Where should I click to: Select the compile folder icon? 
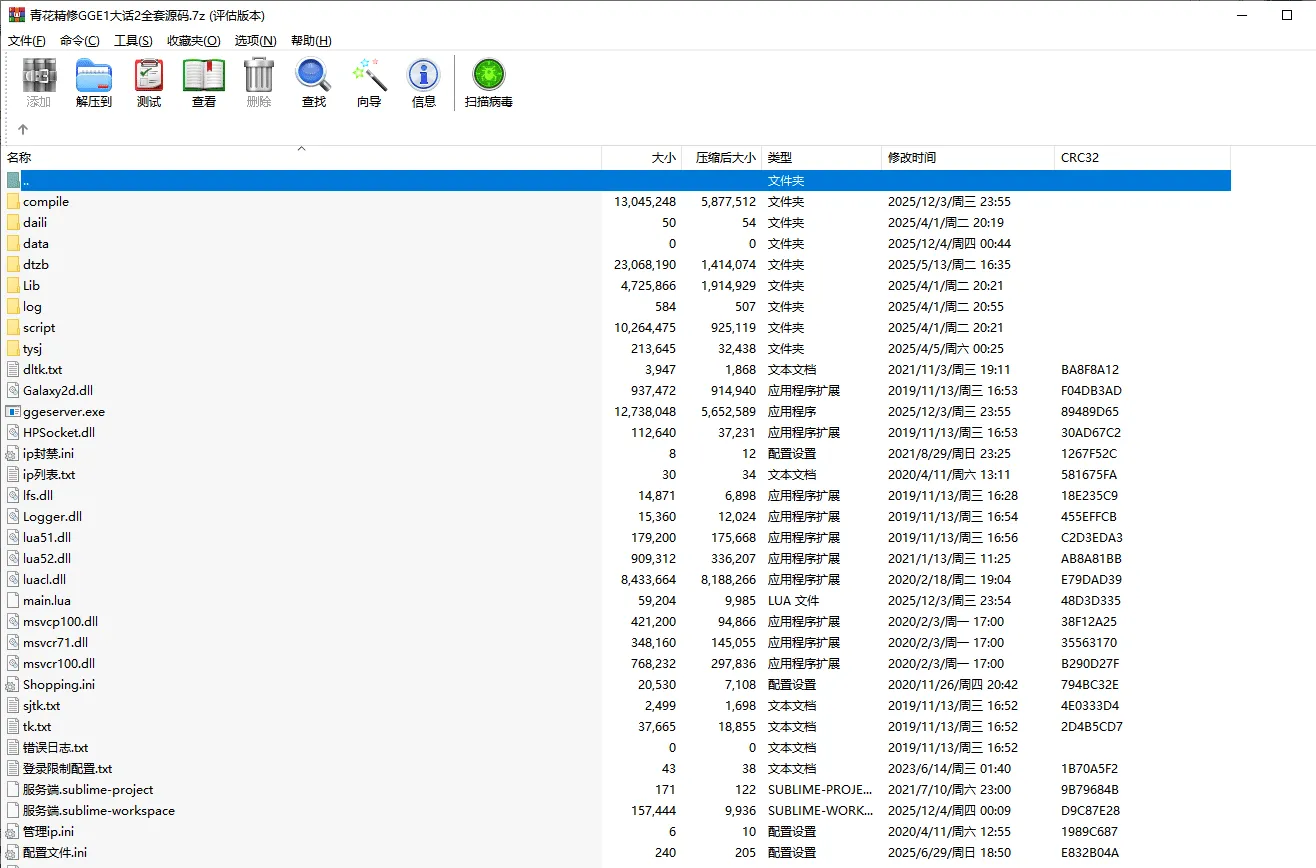click(x=13, y=201)
